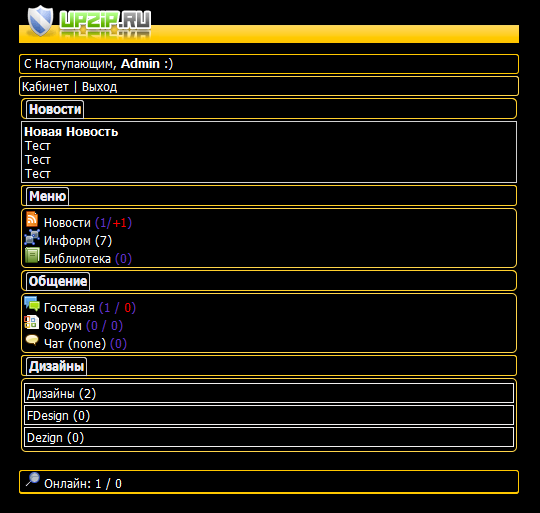Viewport: 540px width, 513px height.
Task: Click the Чат speech balloon icon
Action: 32,340
